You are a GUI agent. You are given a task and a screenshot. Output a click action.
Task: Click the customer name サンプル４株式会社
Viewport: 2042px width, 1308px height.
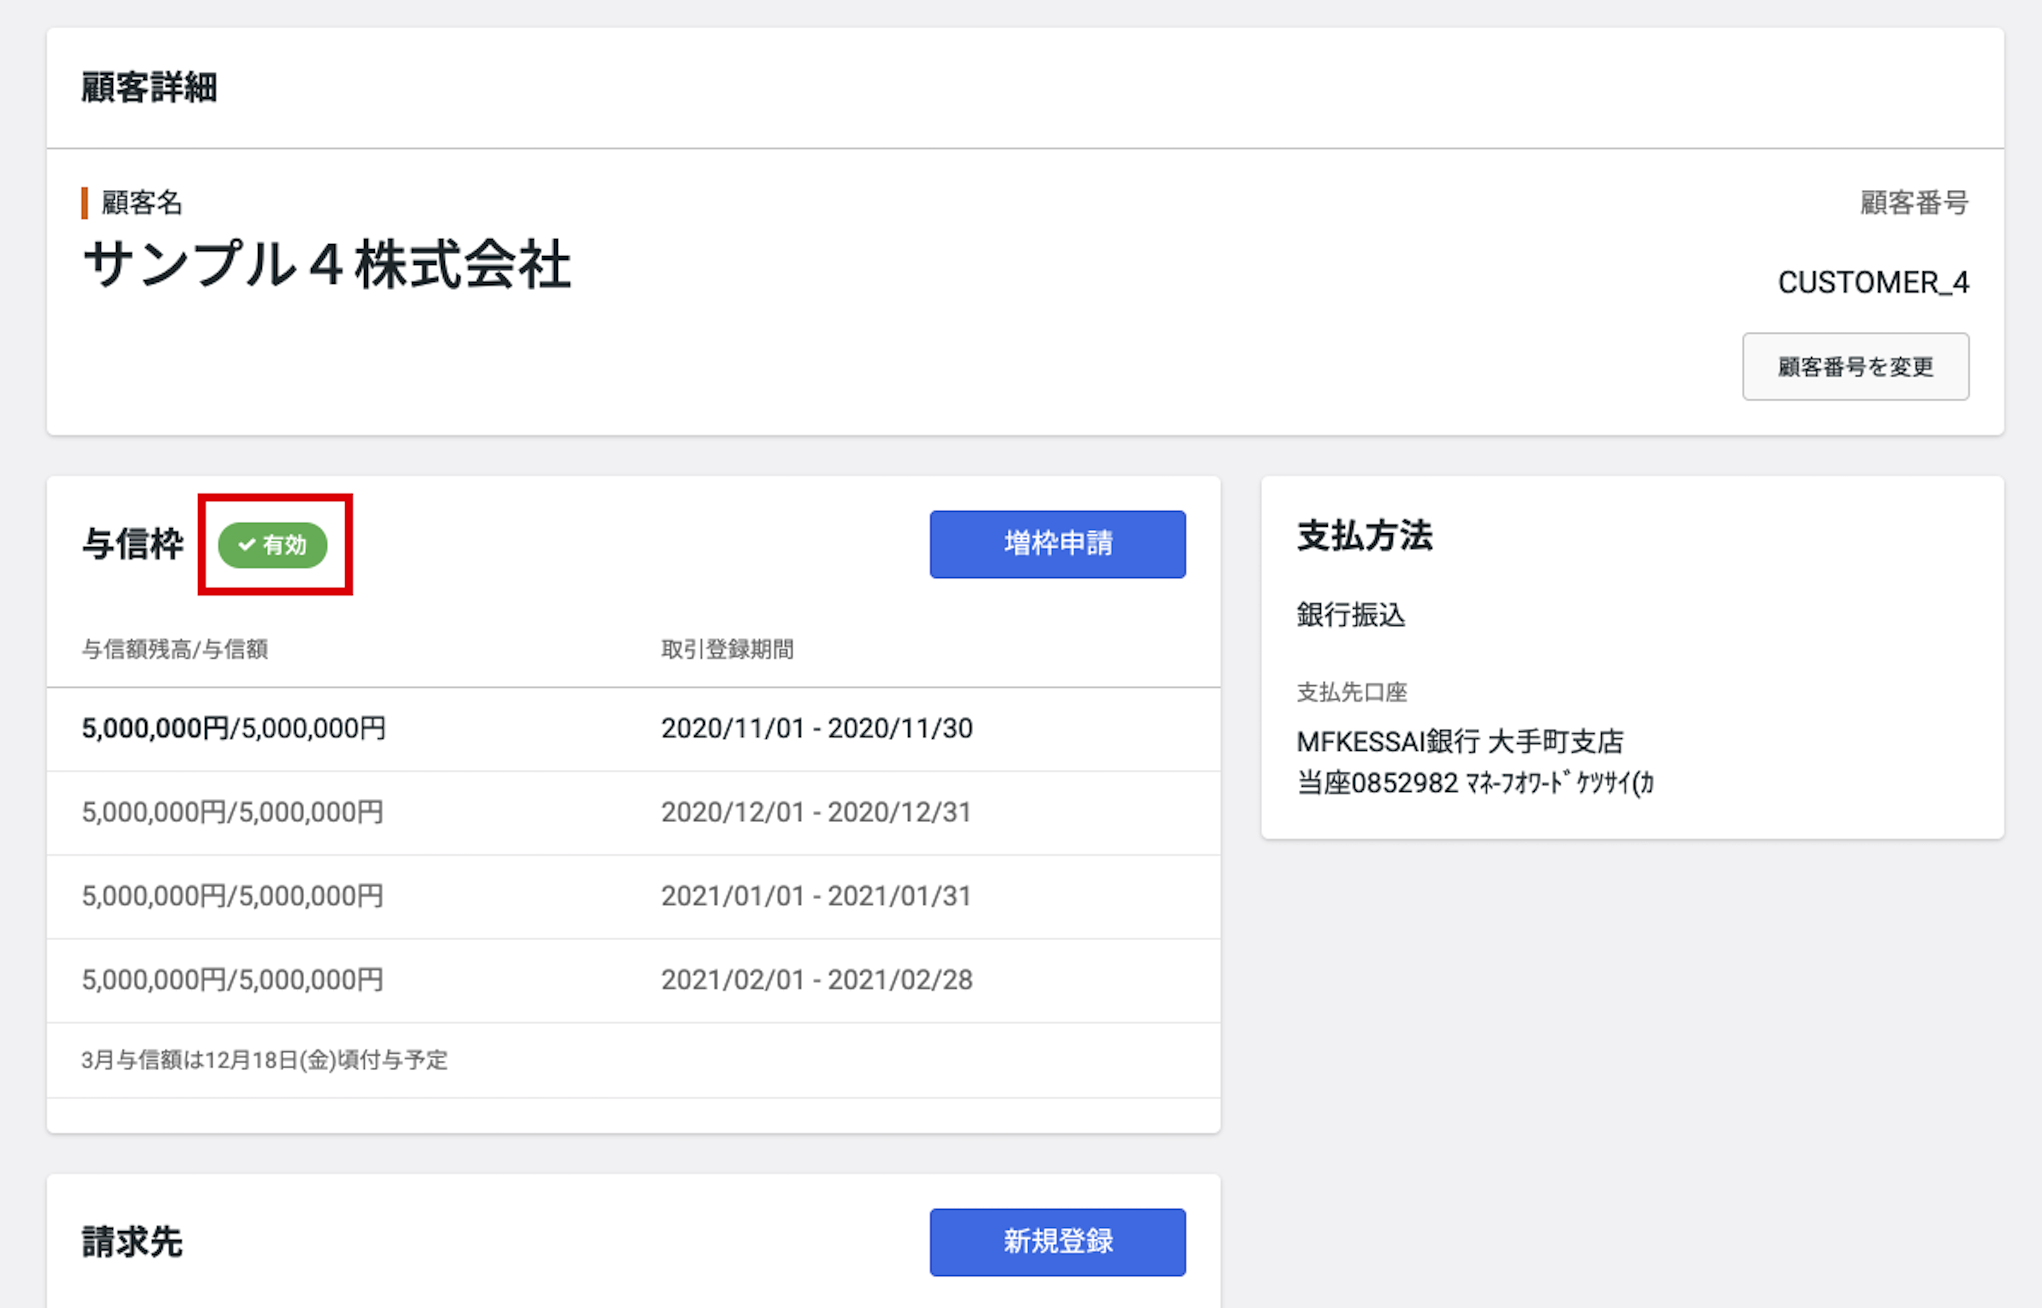pyautogui.click(x=326, y=266)
